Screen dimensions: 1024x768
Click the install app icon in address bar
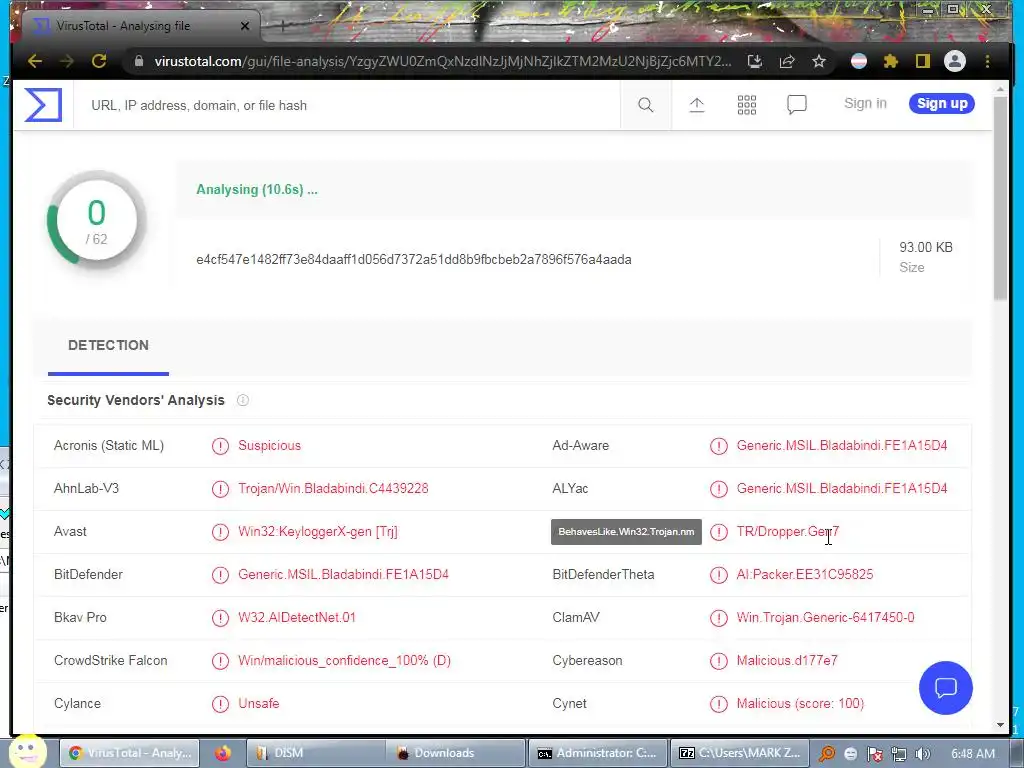pyautogui.click(x=754, y=61)
